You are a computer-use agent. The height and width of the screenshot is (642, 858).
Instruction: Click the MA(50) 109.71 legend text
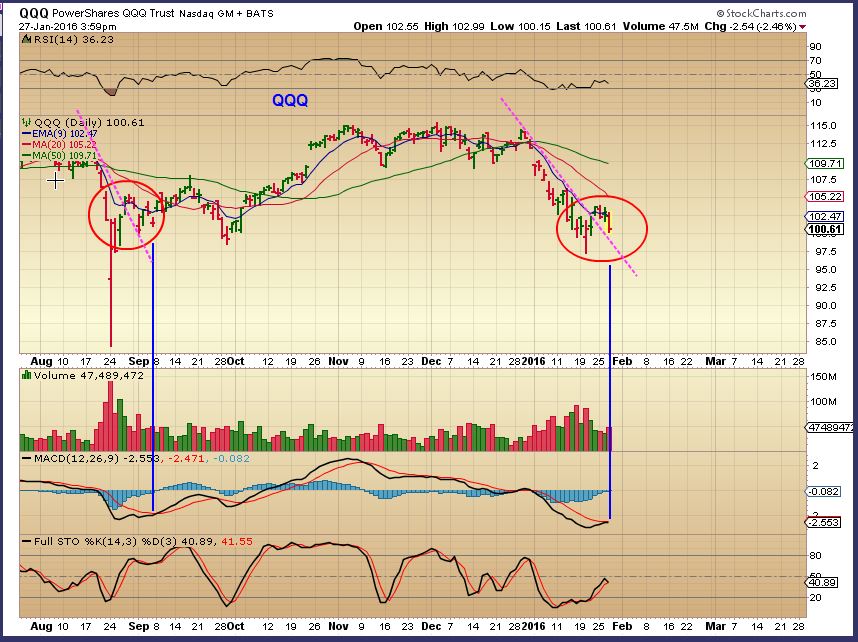[65, 156]
